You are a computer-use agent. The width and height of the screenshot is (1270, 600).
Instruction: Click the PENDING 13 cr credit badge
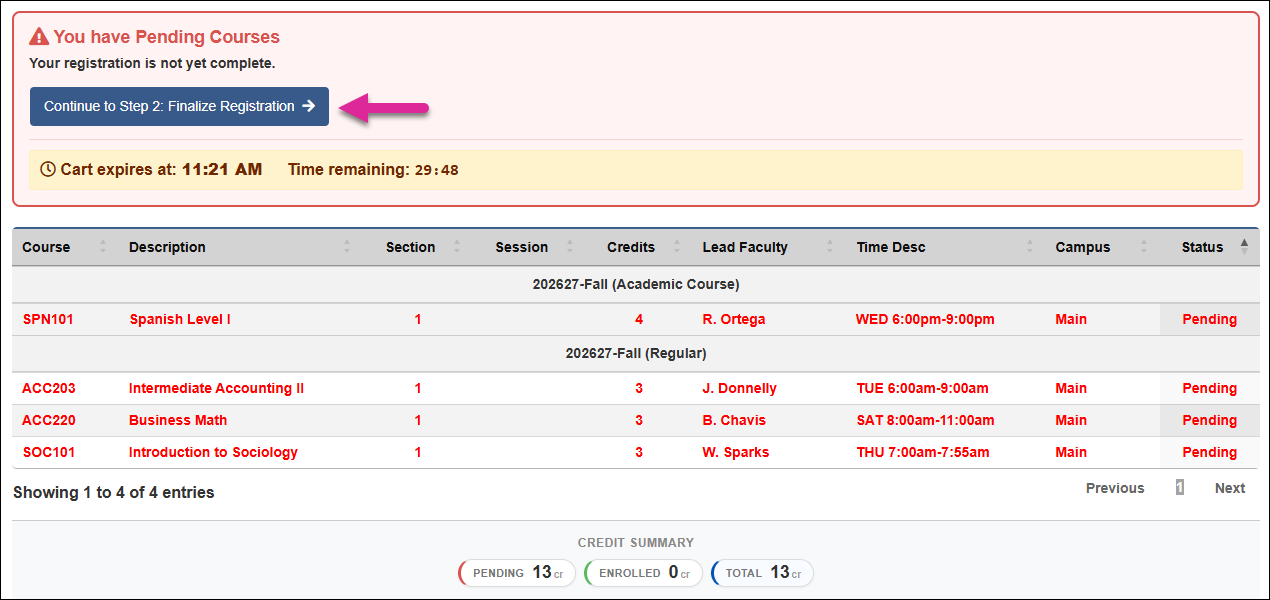[517, 573]
